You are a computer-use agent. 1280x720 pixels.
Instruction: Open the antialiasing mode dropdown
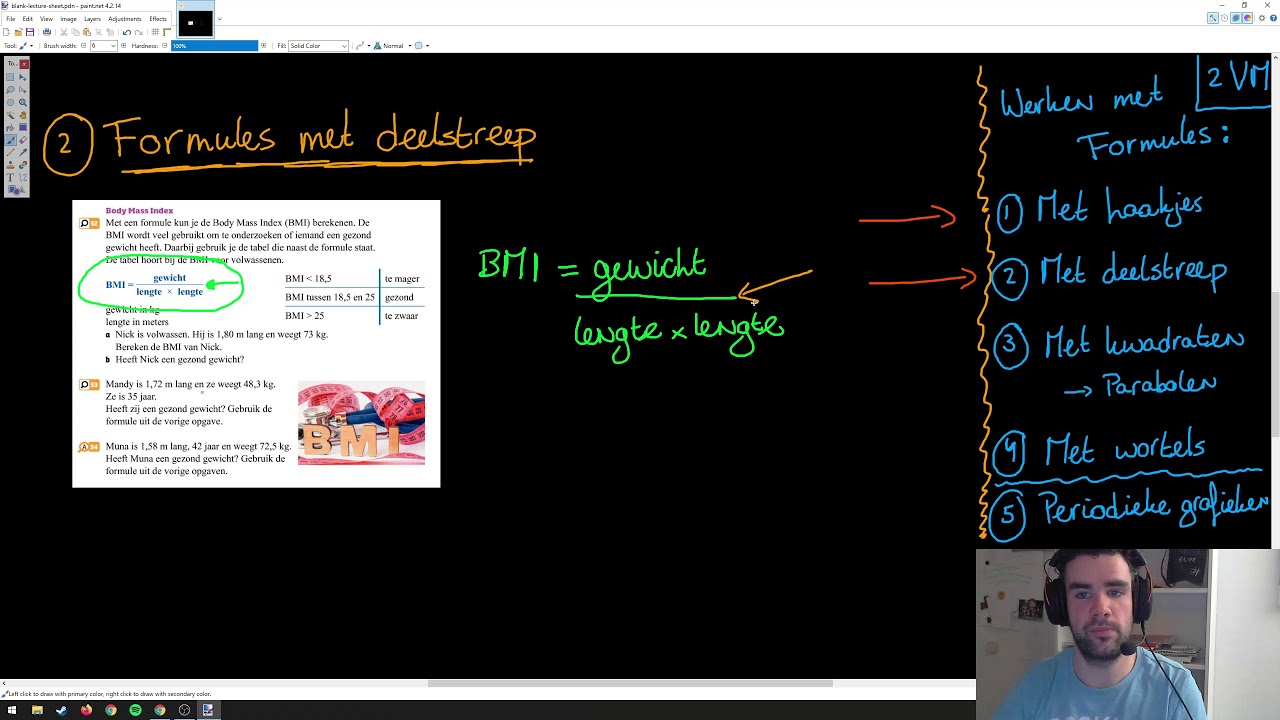pyautogui.click(x=362, y=46)
